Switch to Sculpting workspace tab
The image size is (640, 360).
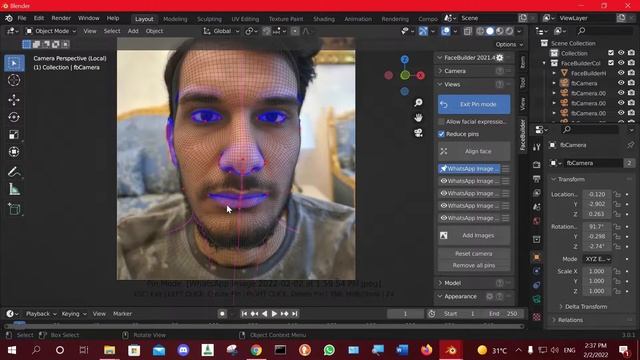point(209,19)
